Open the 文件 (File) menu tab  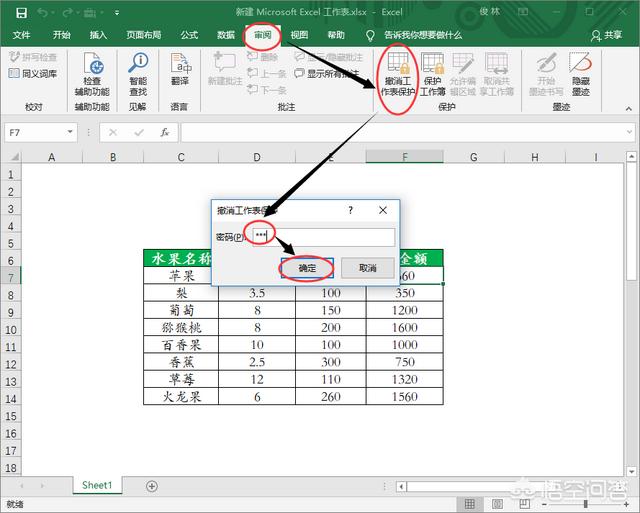[22, 34]
